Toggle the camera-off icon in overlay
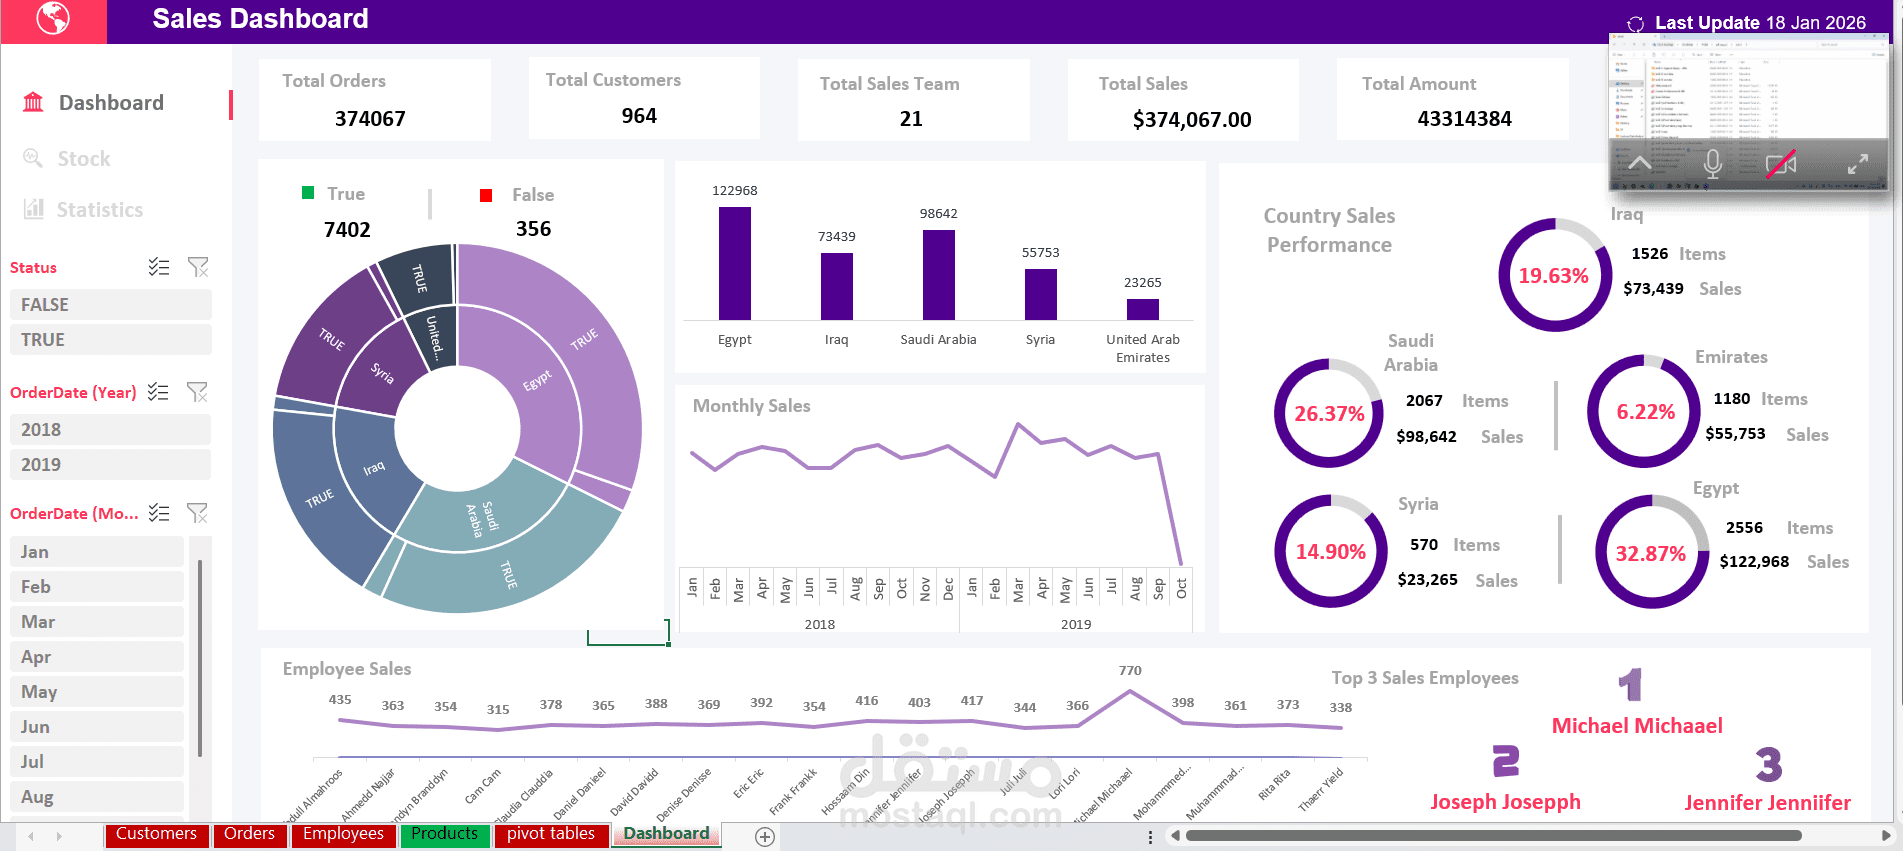Viewport: 1903px width, 852px height. 1781,164
